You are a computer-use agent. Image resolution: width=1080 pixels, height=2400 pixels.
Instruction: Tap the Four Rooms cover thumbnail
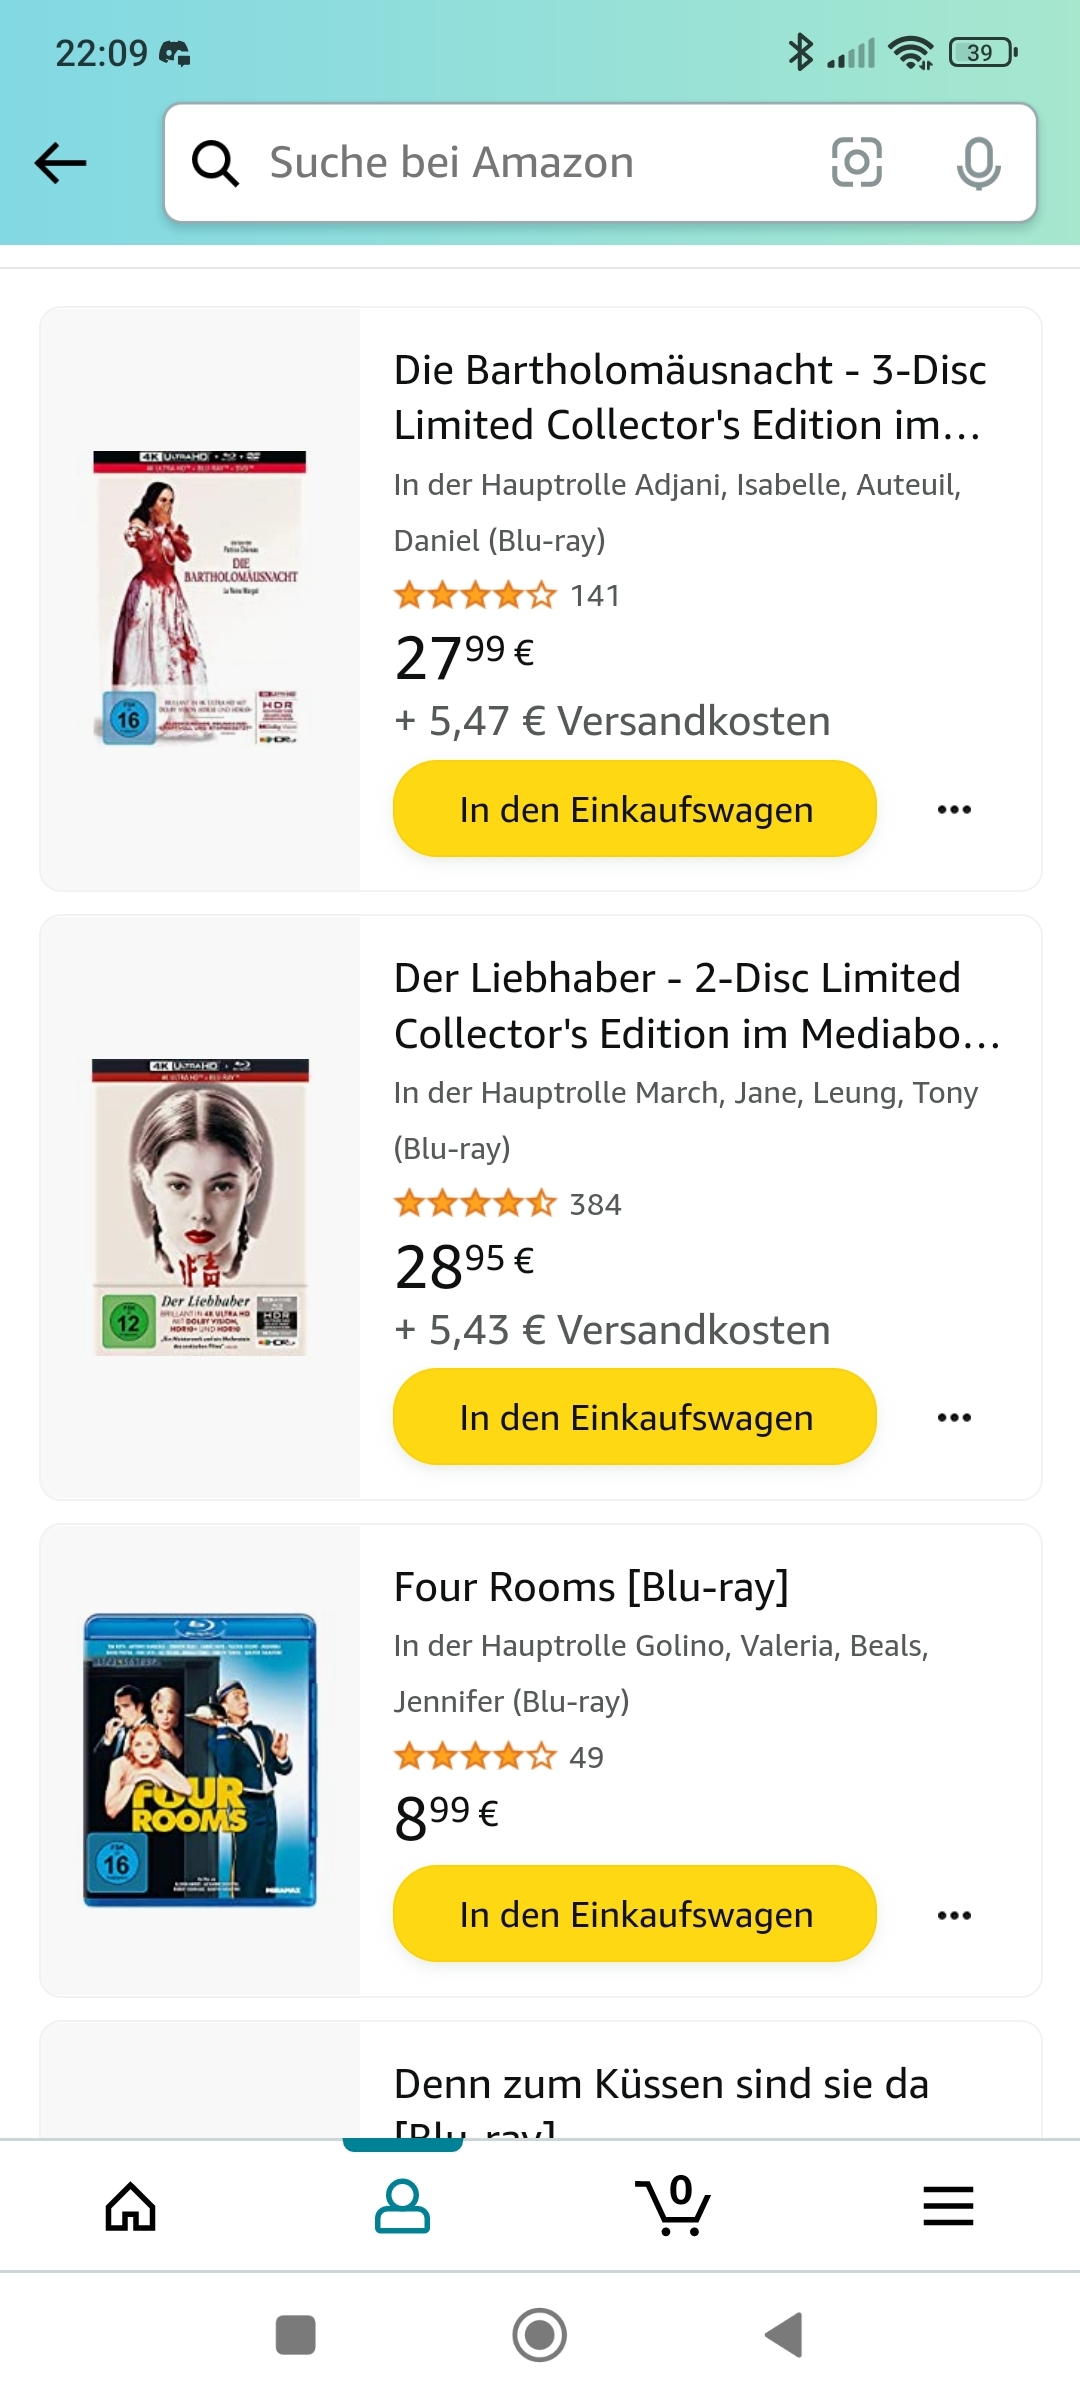[x=200, y=1760]
